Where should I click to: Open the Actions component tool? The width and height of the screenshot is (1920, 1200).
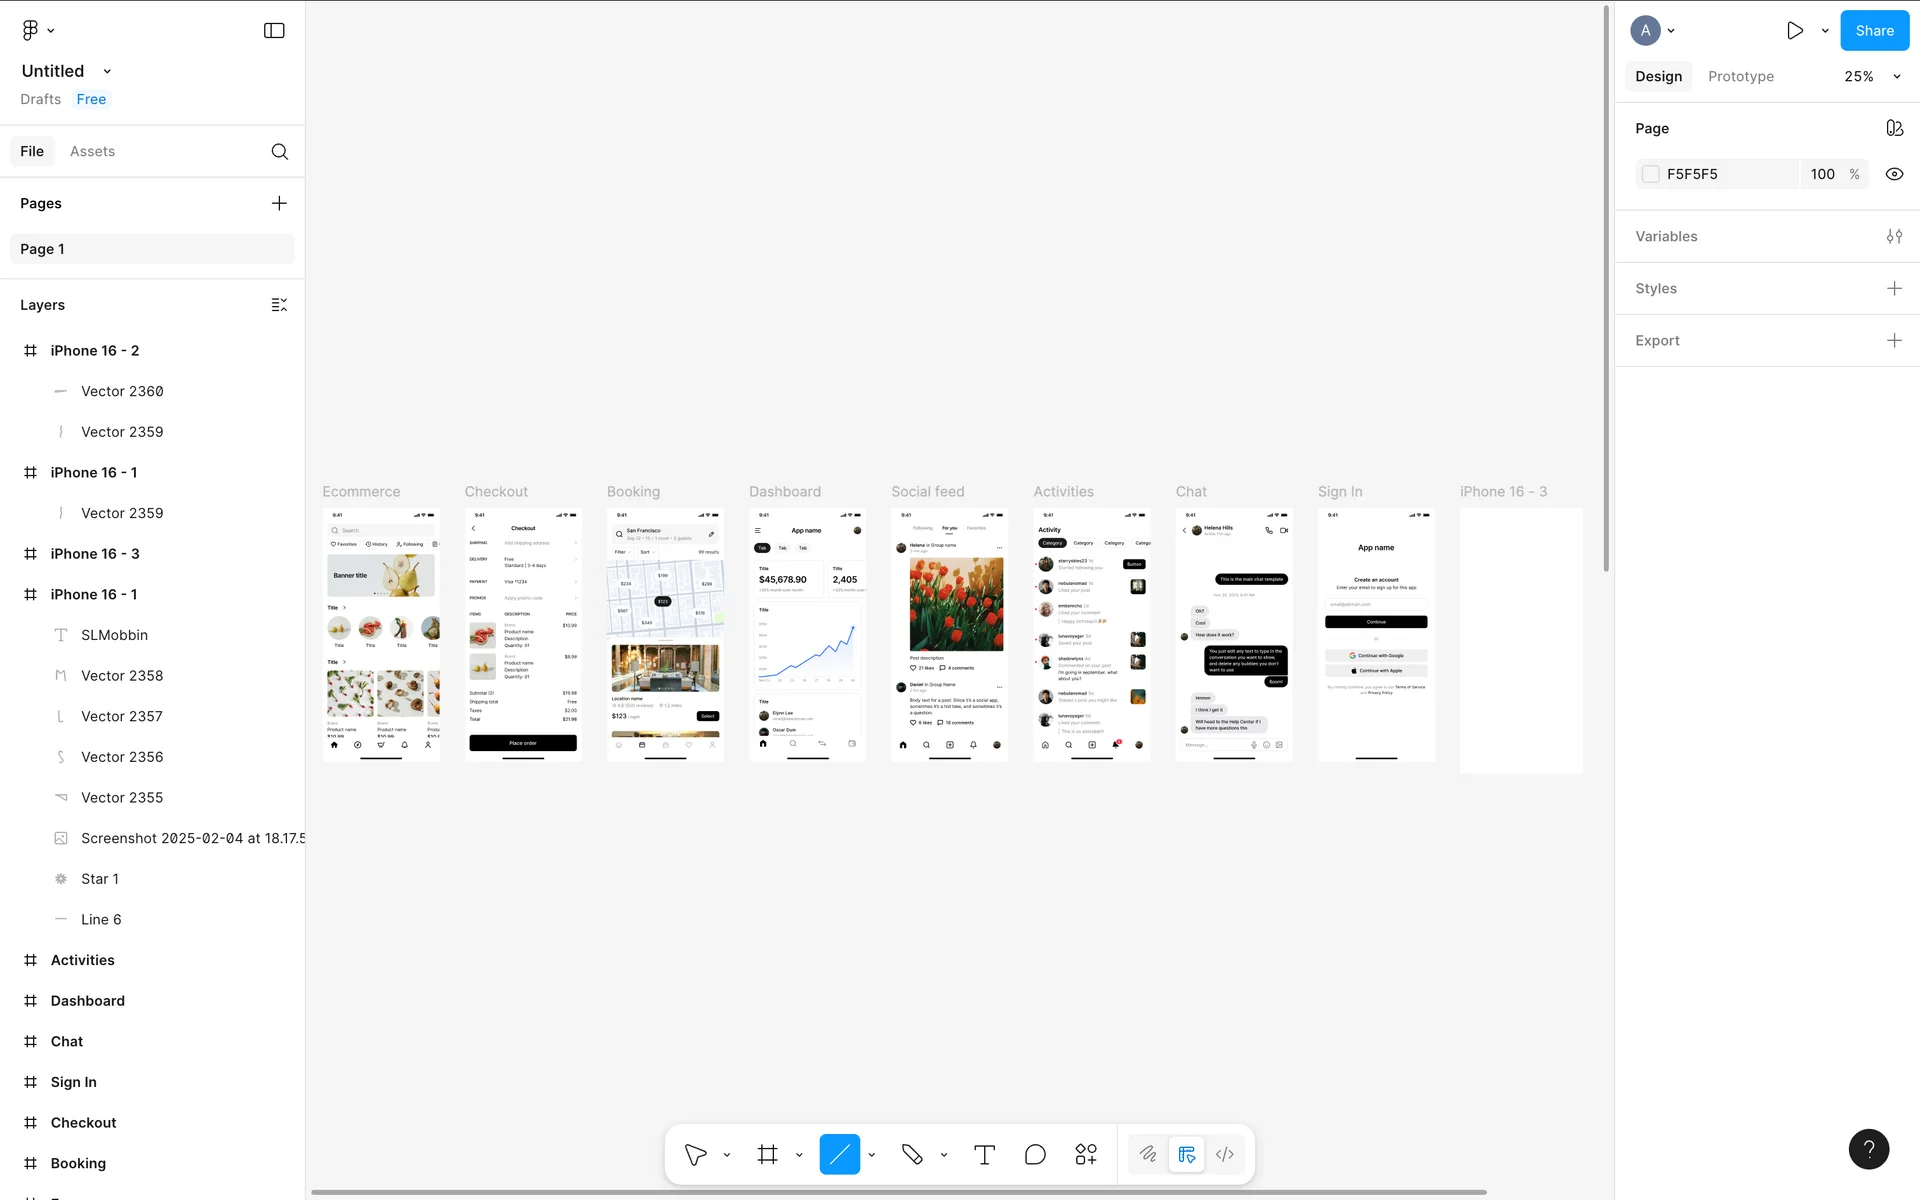tap(1086, 1154)
